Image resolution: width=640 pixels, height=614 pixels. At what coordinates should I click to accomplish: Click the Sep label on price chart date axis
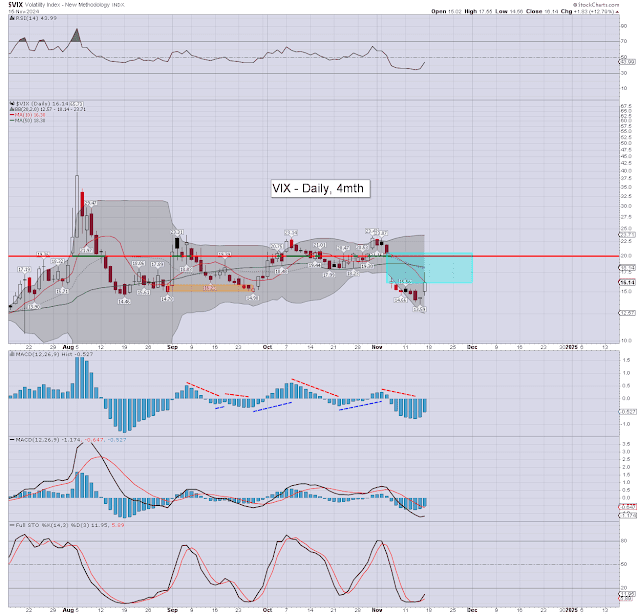coord(173,347)
